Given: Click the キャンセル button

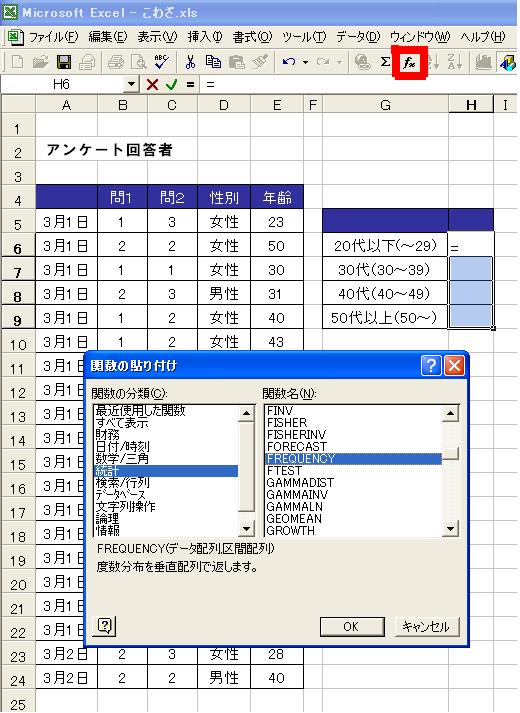Looking at the screenshot, I should (426, 627).
